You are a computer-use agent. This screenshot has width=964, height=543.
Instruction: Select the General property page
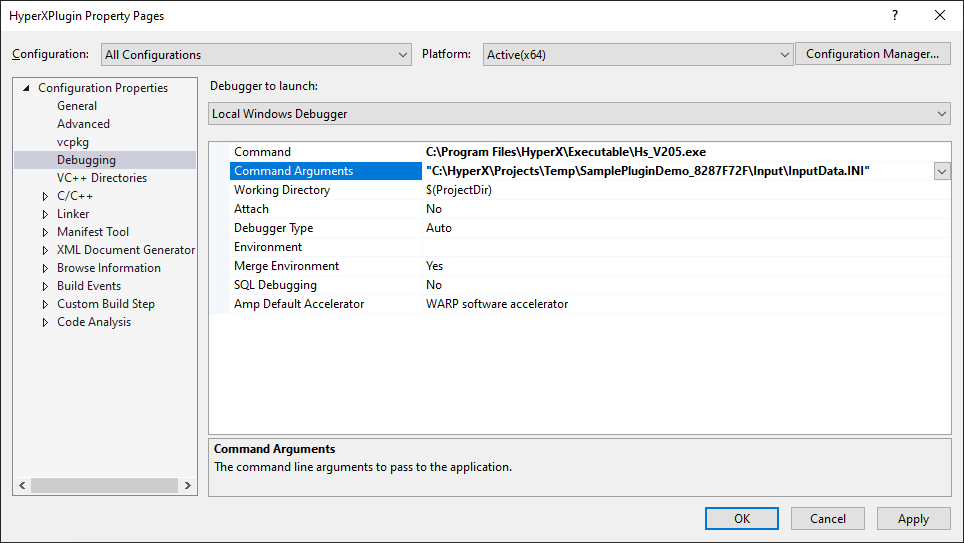click(77, 106)
